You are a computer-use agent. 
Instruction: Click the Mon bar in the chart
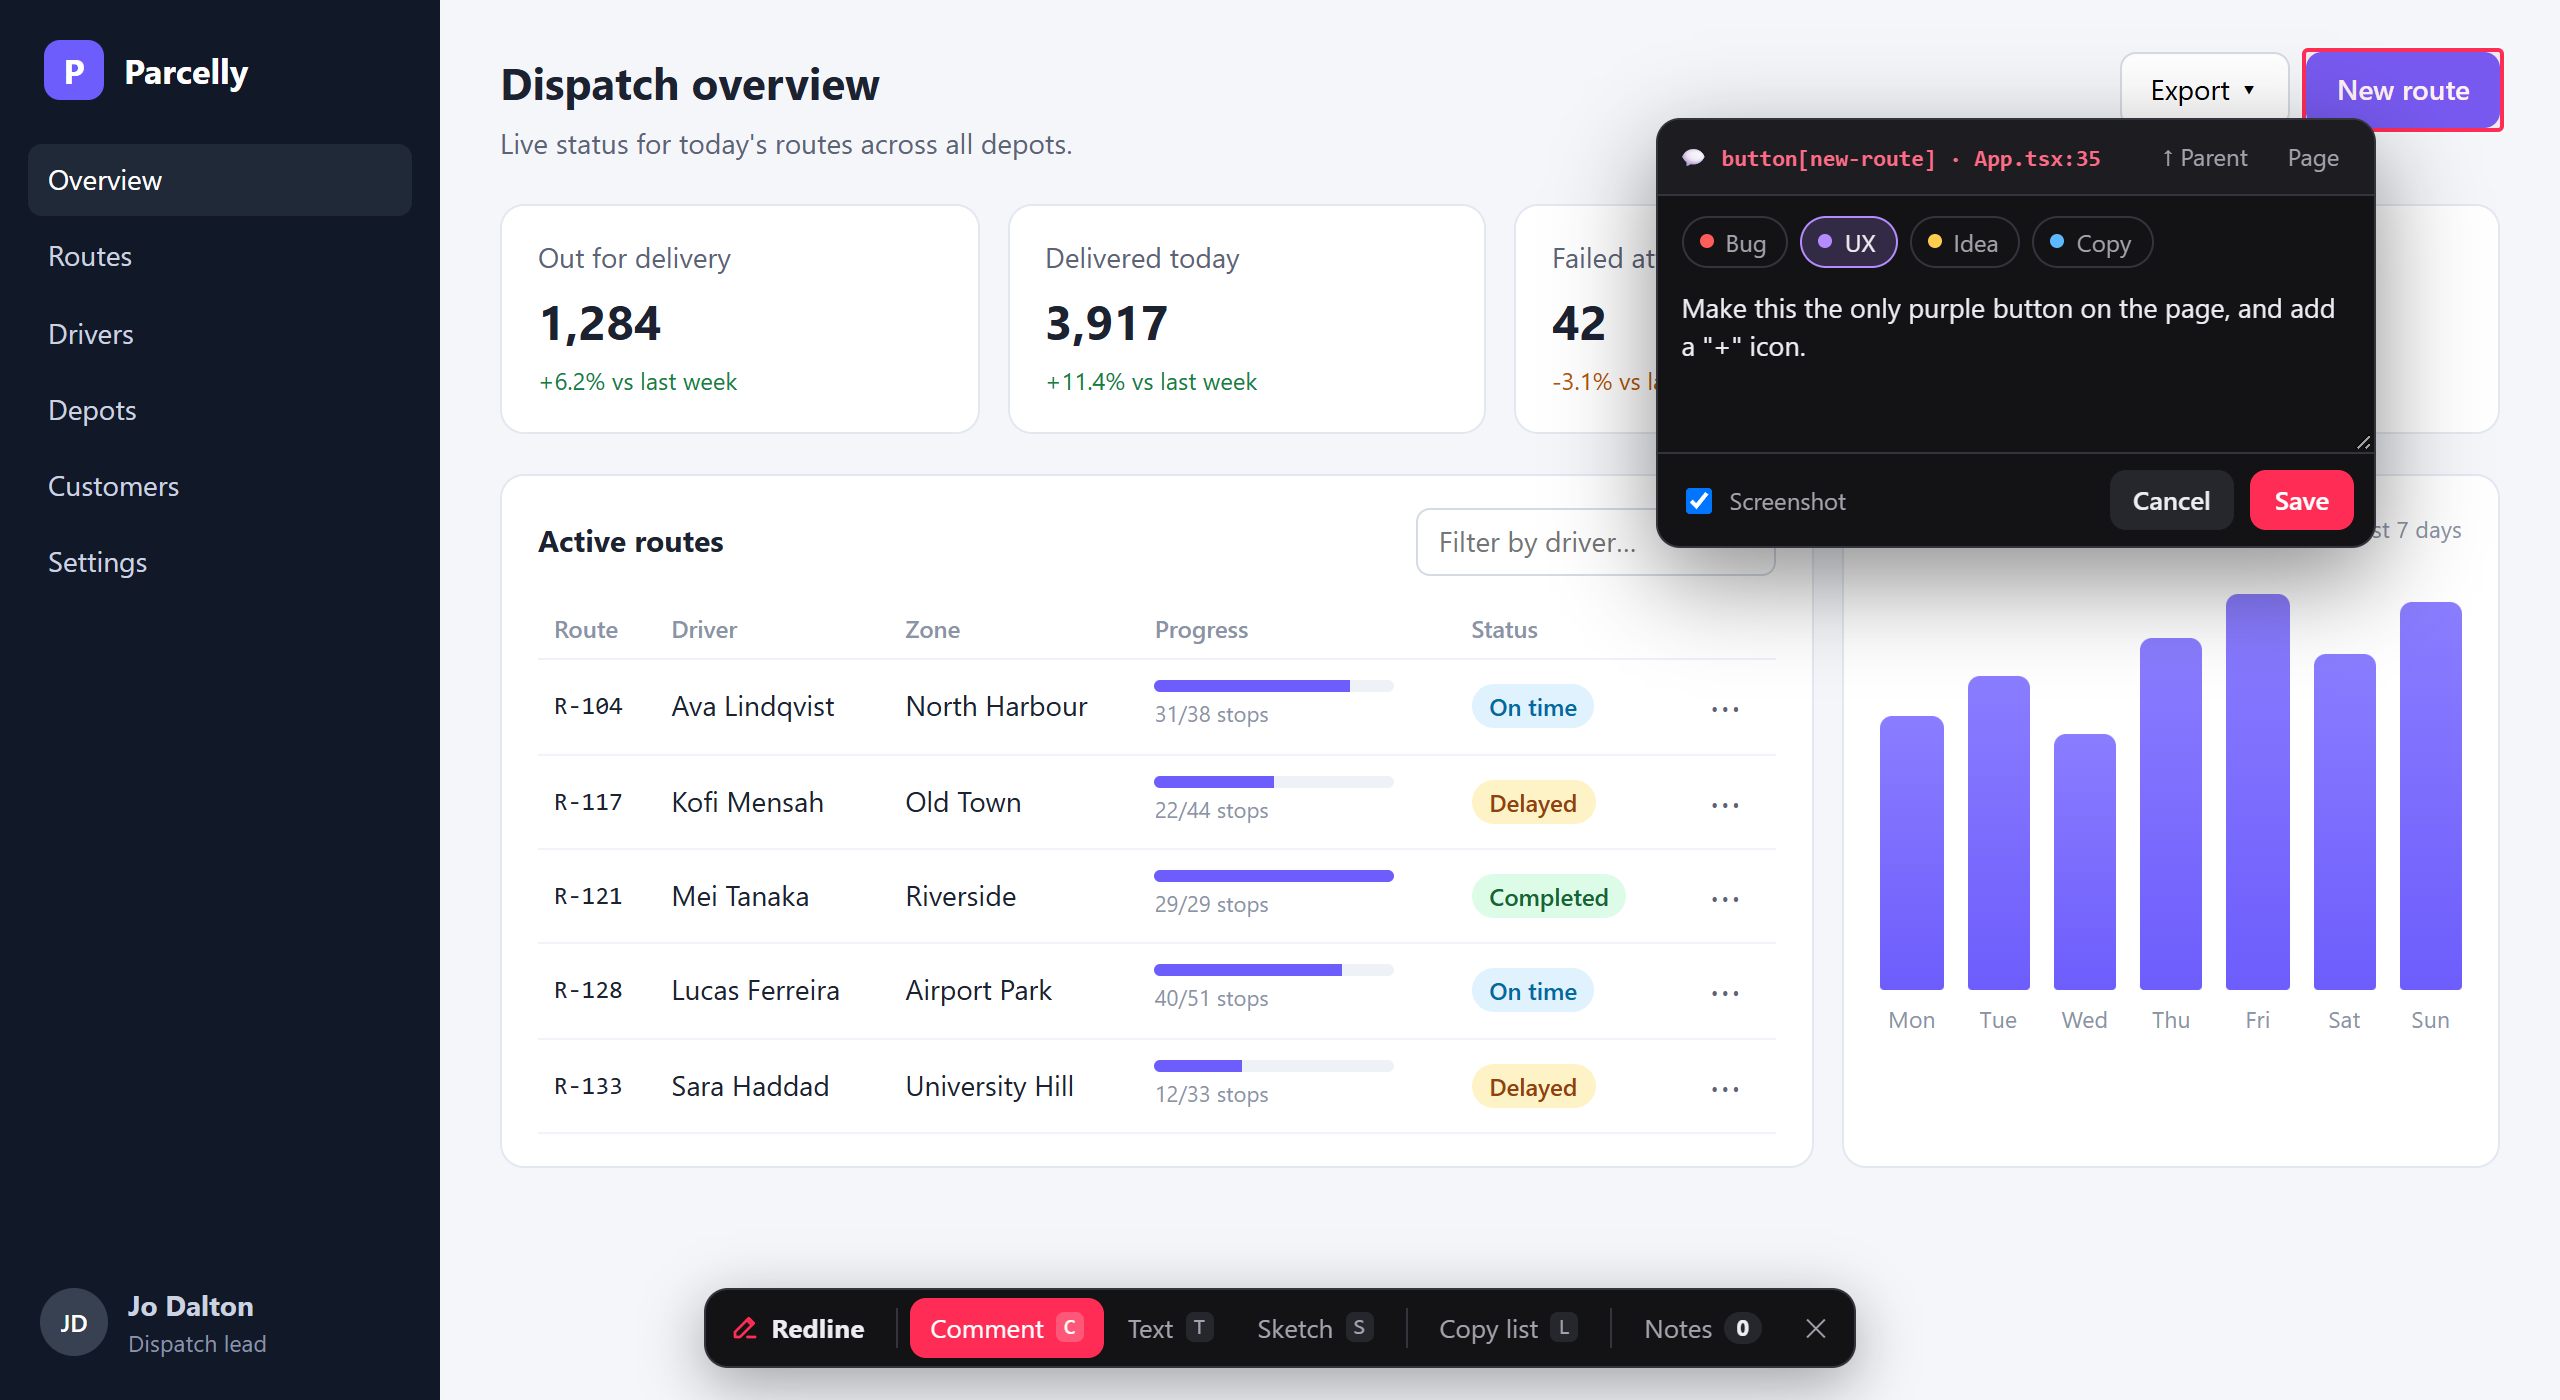pos(1911,853)
